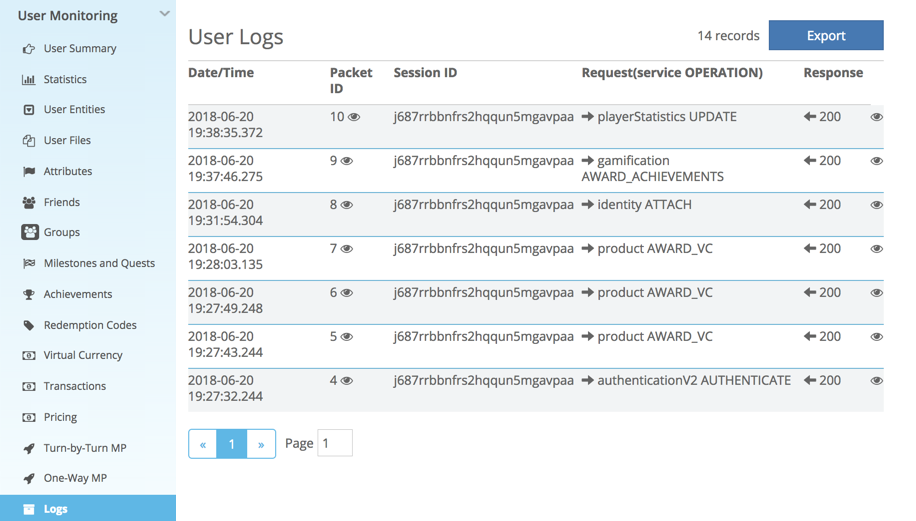Go to previous page of logs

pyautogui.click(x=203, y=444)
